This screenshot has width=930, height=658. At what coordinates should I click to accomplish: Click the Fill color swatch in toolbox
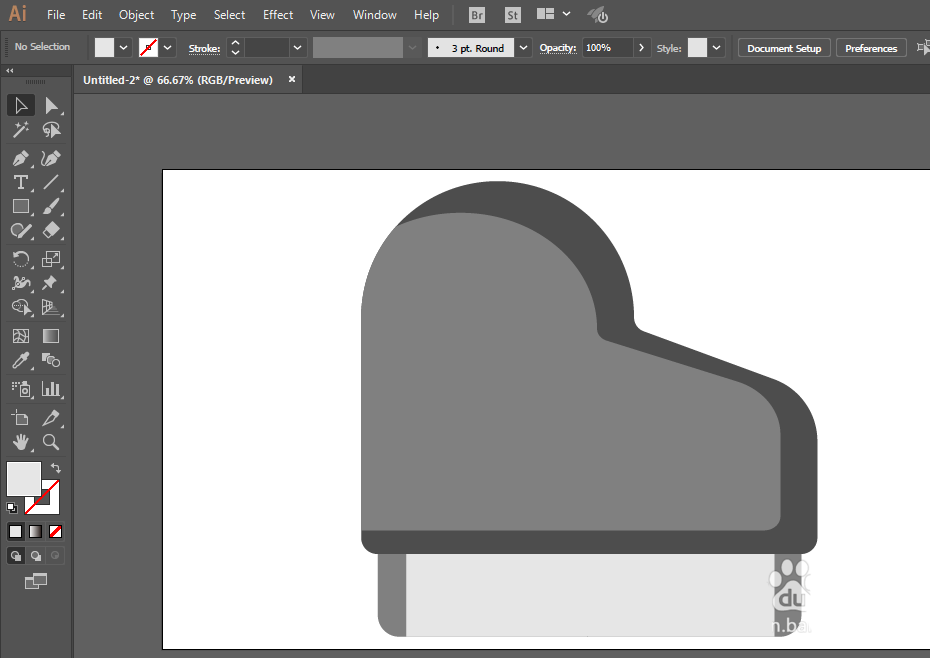[24, 478]
